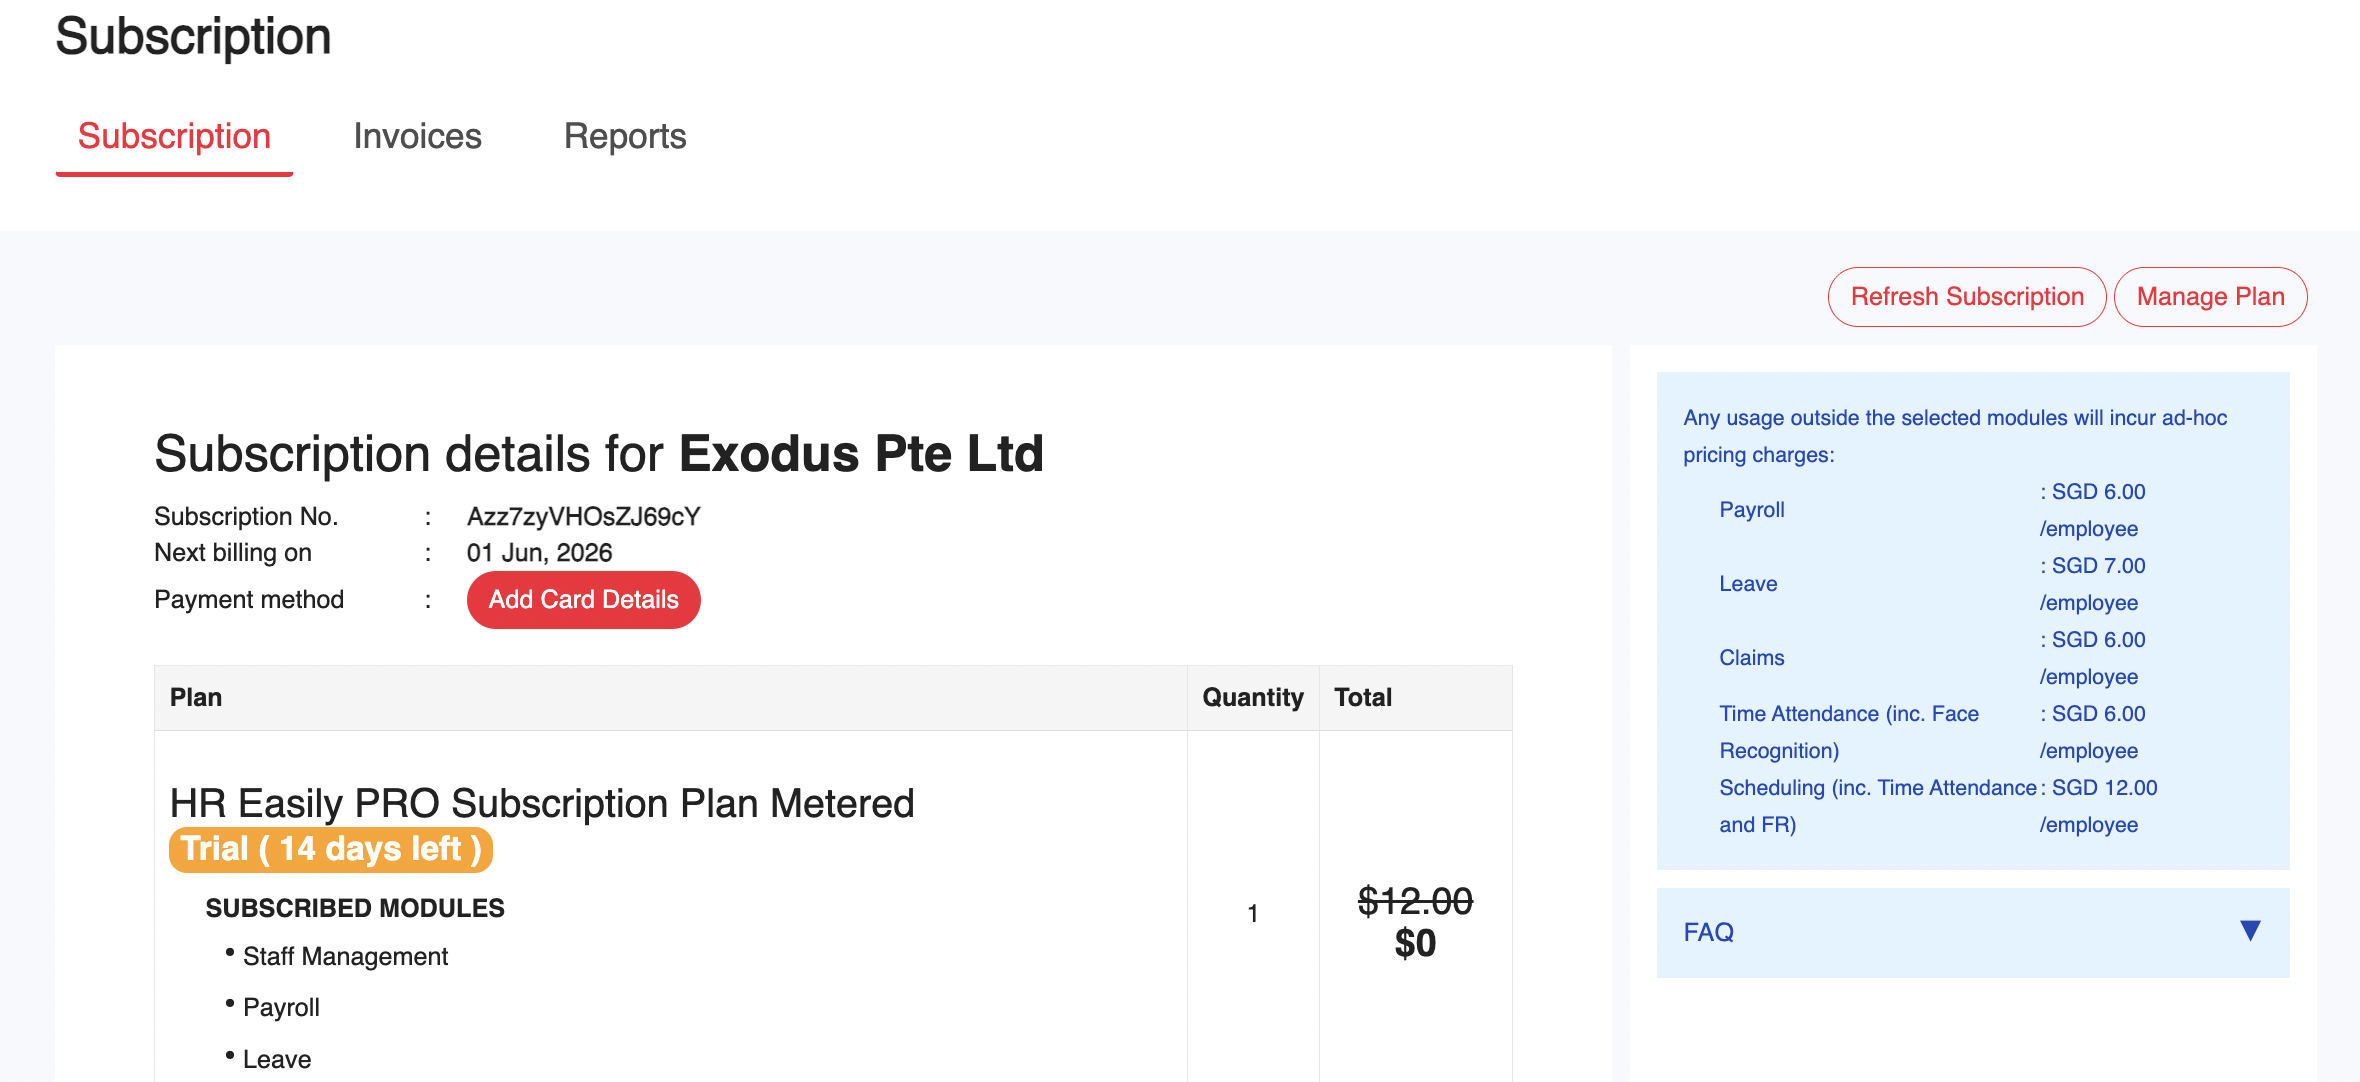Select Staff Management in subscribed modules
2360x1082 pixels.
[345, 956]
